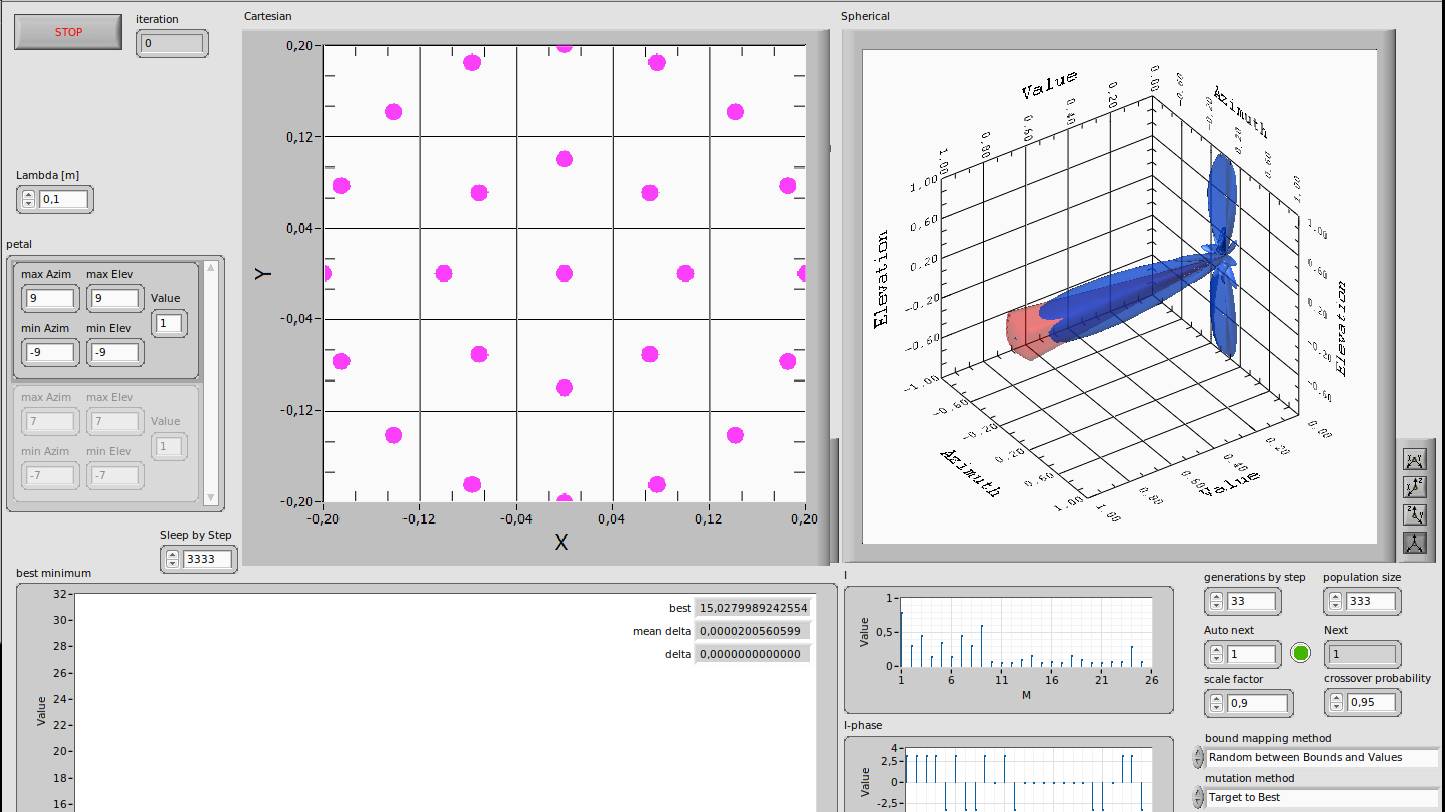Screen dimensions: 1445x812
Task: Click the green Auto next LED indicator
Action: (x=1300, y=653)
